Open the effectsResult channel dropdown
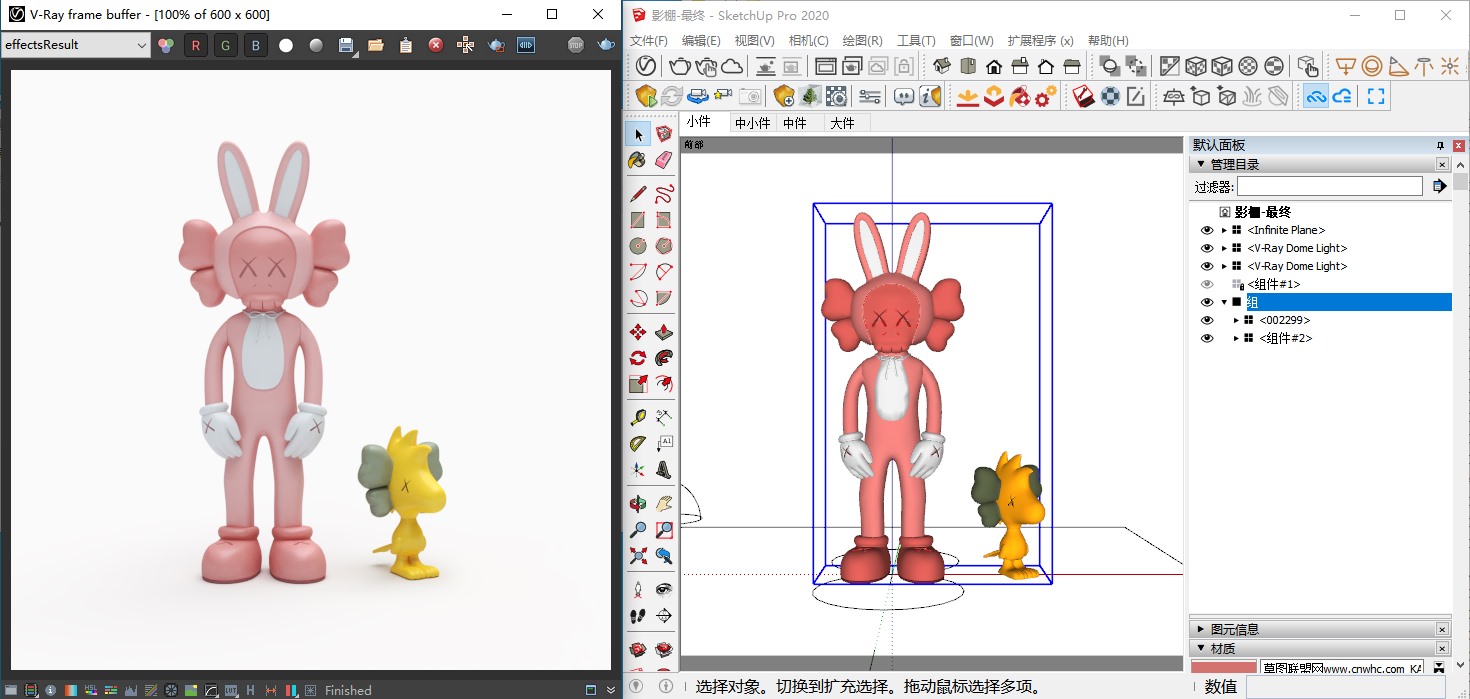The width and height of the screenshot is (1470, 699). [76, 45]
